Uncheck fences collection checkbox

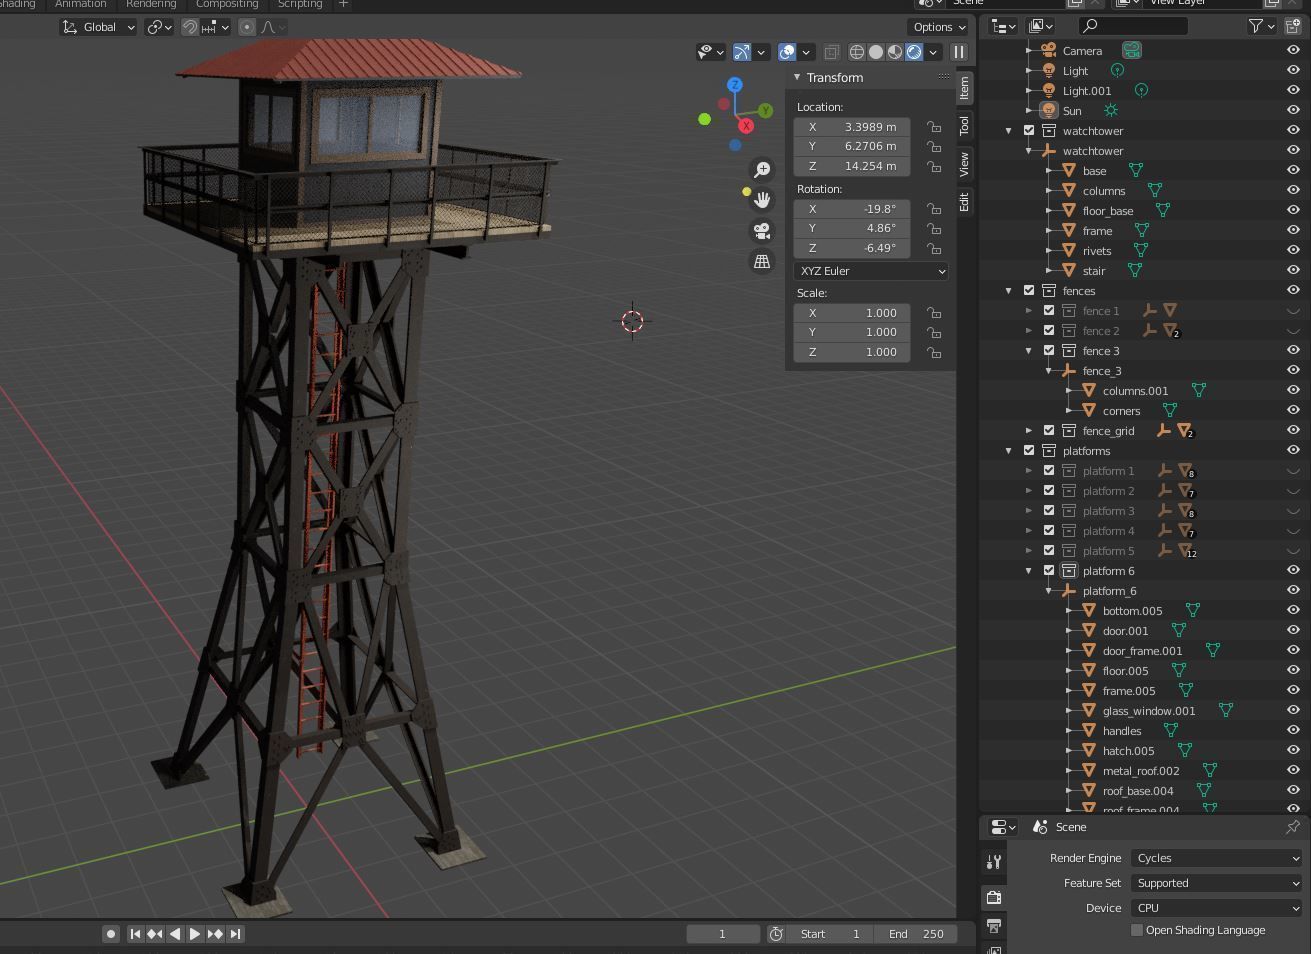coord(1029,290)
